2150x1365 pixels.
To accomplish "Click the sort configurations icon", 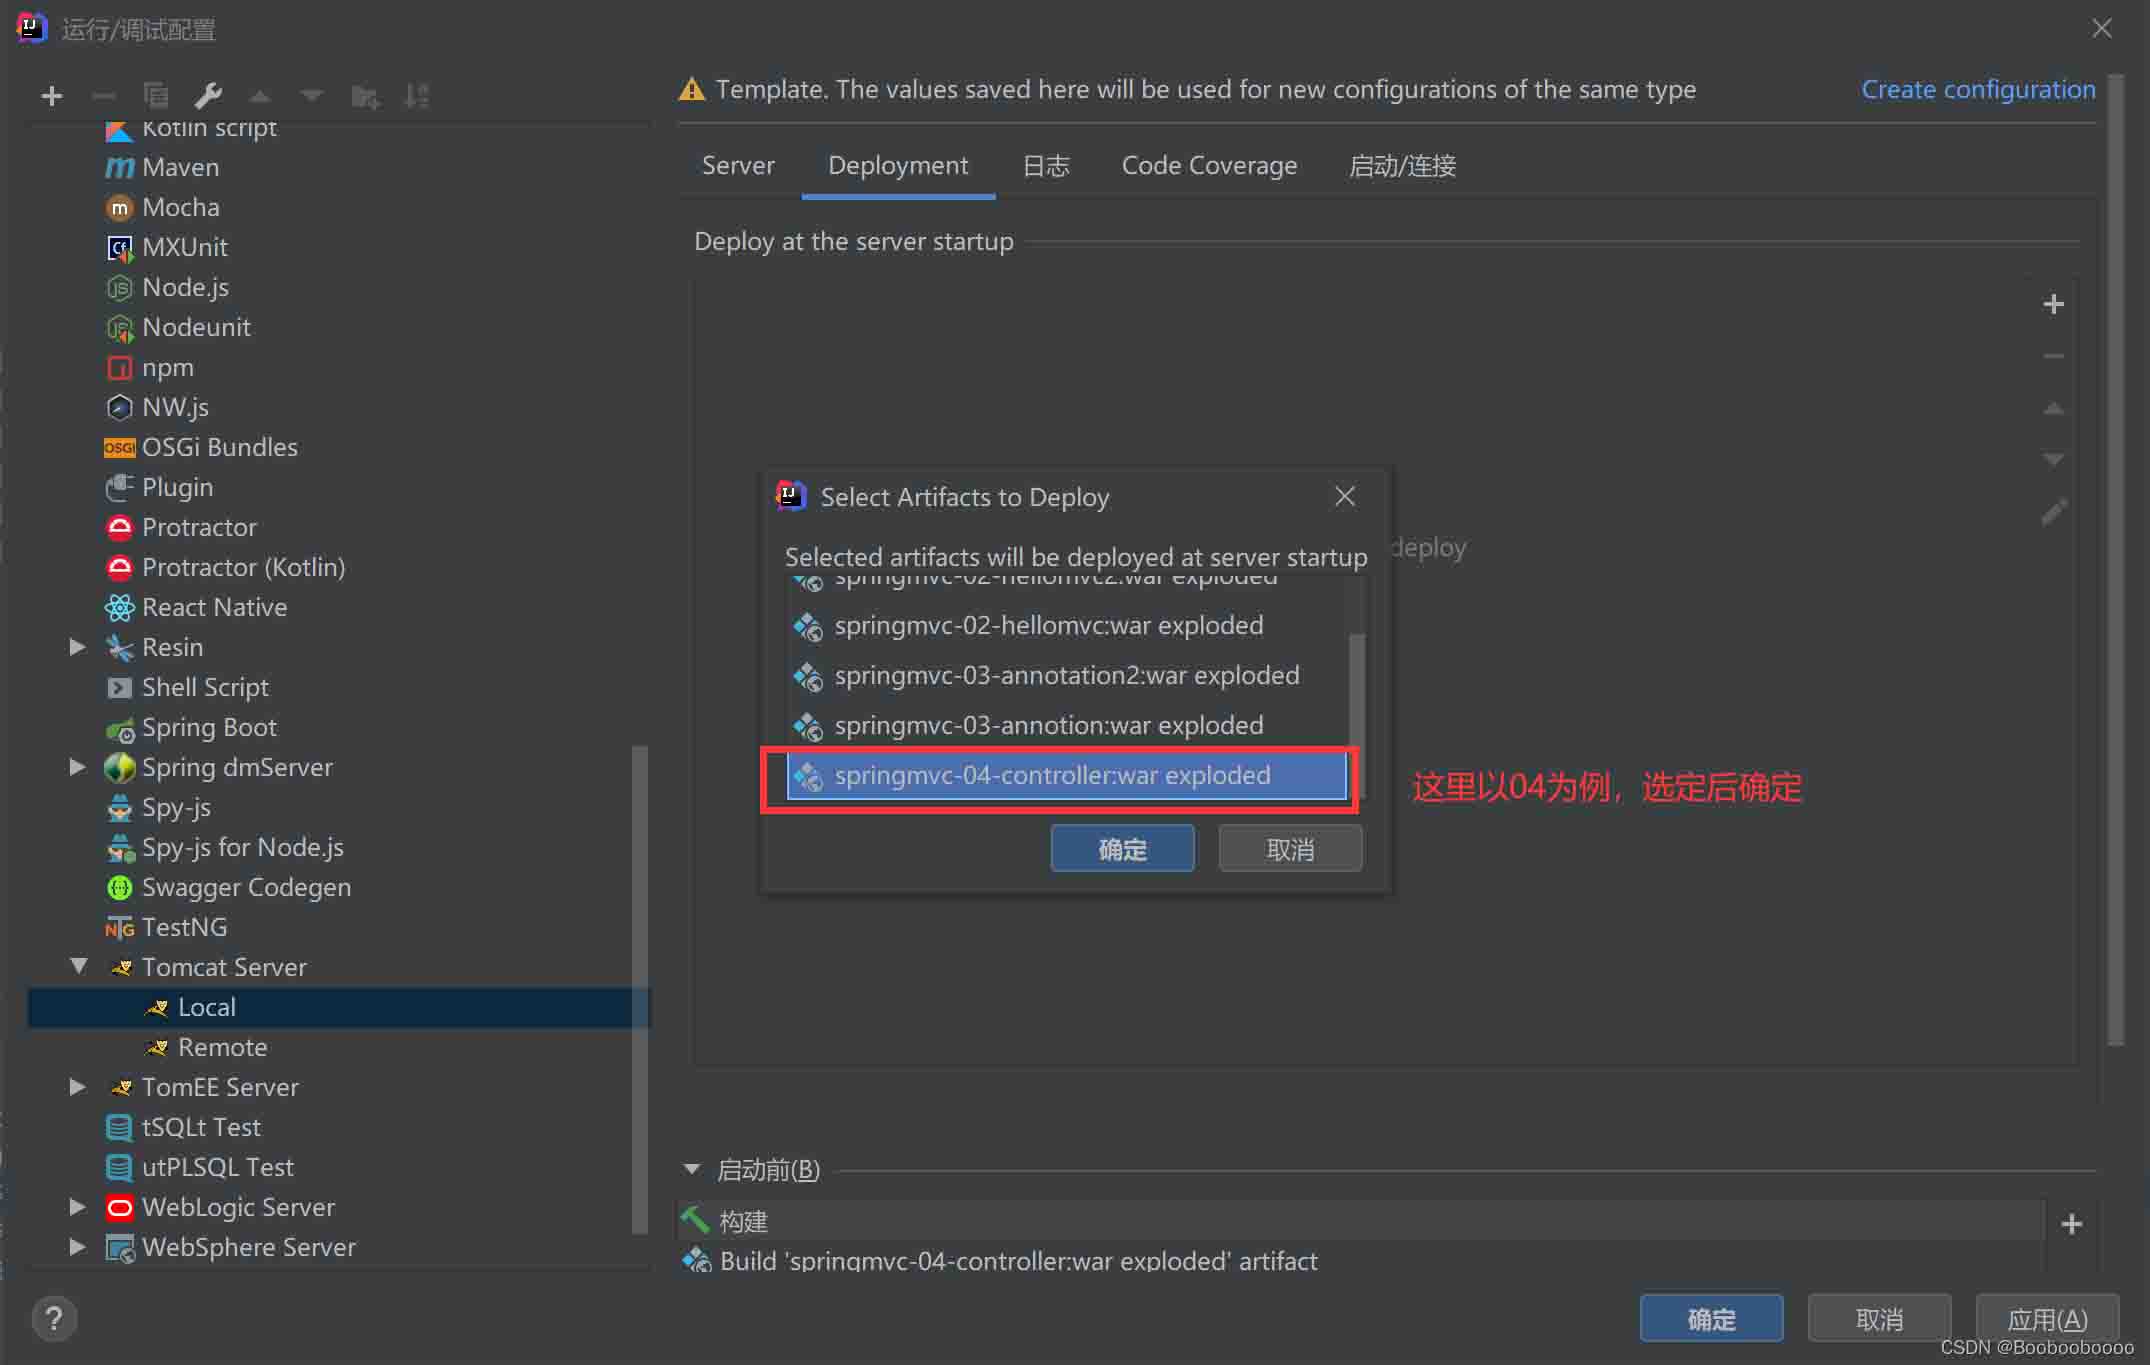I will tap(417, 96).
